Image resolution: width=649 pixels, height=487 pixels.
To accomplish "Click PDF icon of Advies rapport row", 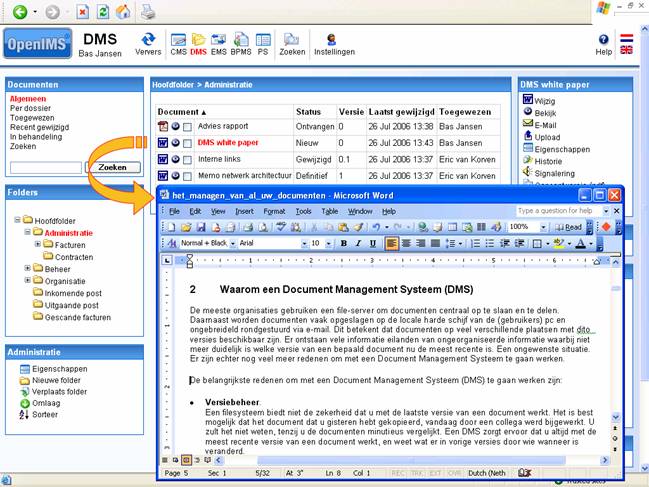I will point(163,126).
